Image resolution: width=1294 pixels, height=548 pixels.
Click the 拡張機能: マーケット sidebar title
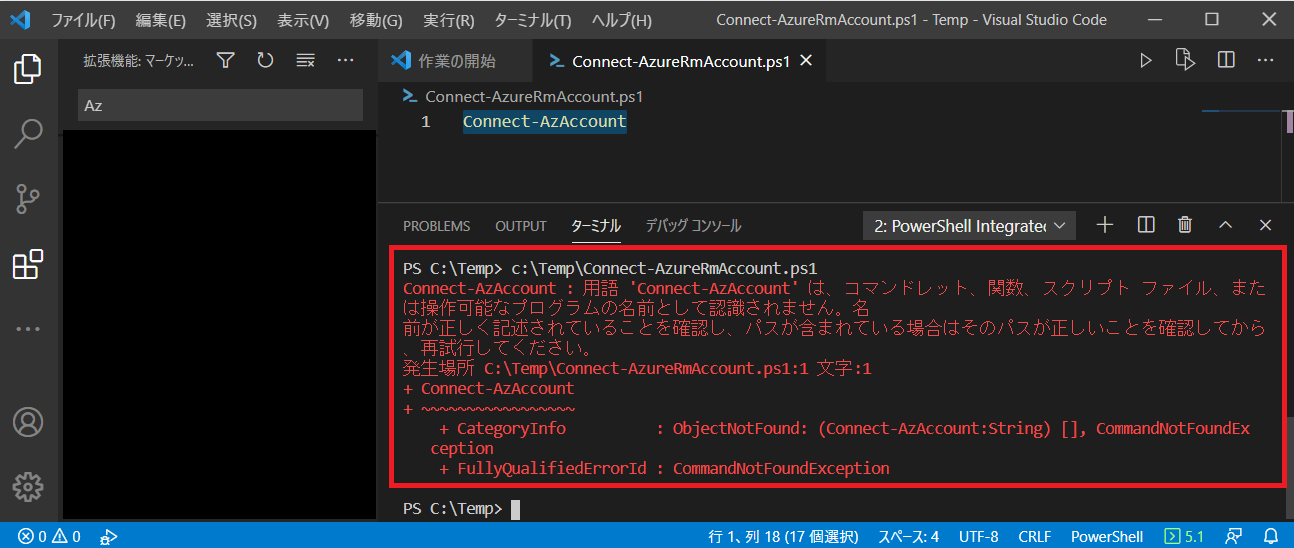(139, 61)
